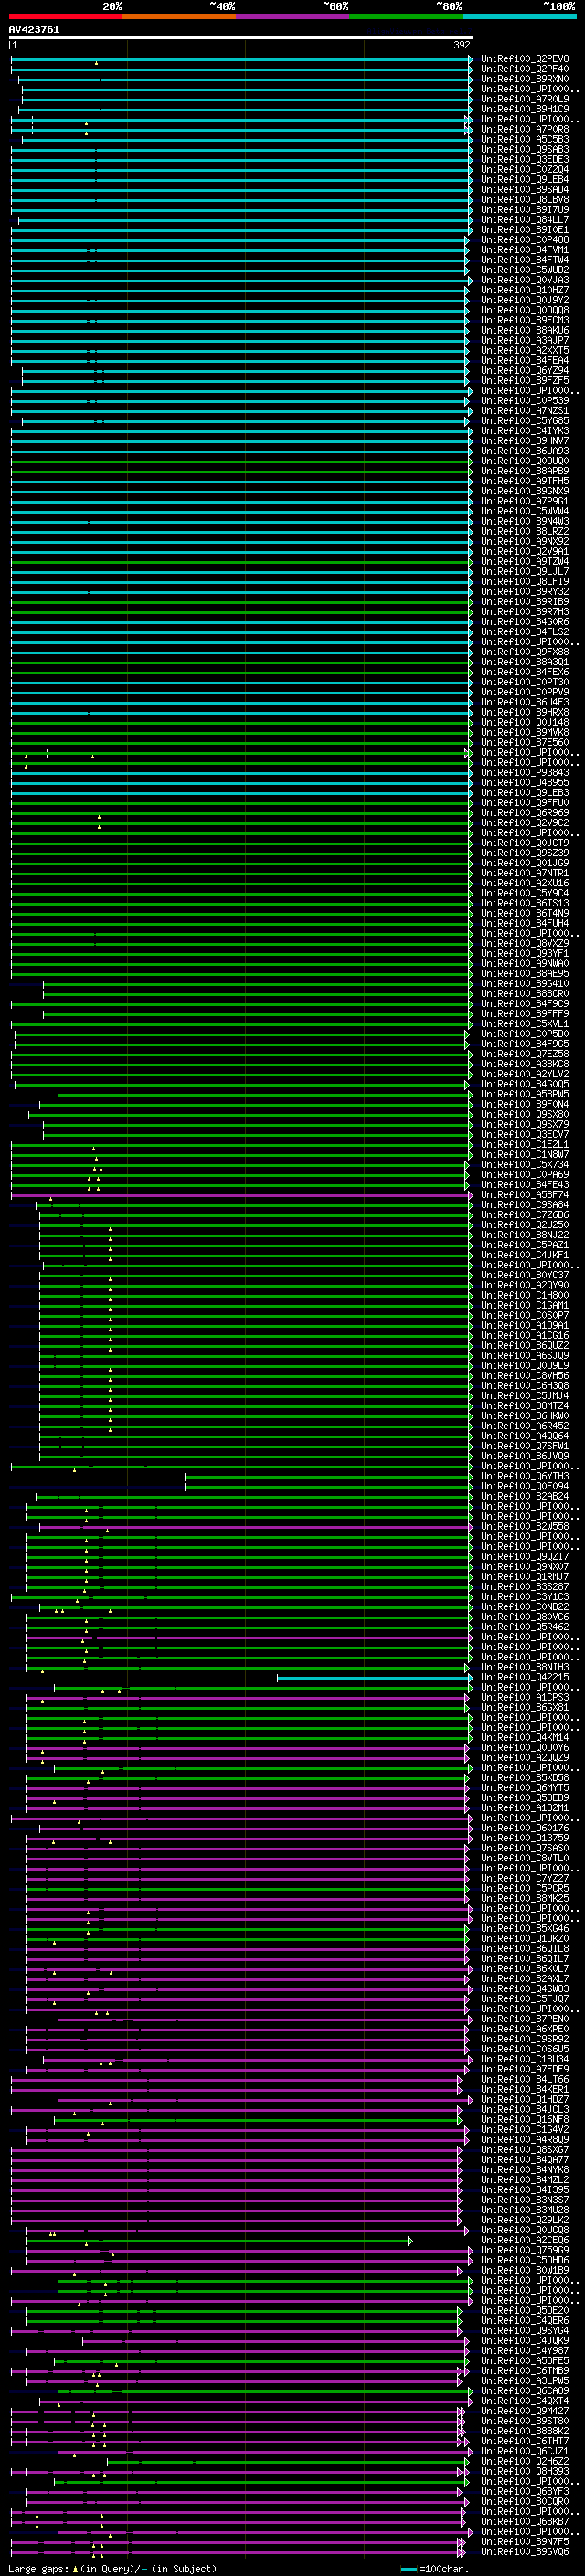
Task: Click the UniRef100_Q6CA89 label
Action: 525,2391
